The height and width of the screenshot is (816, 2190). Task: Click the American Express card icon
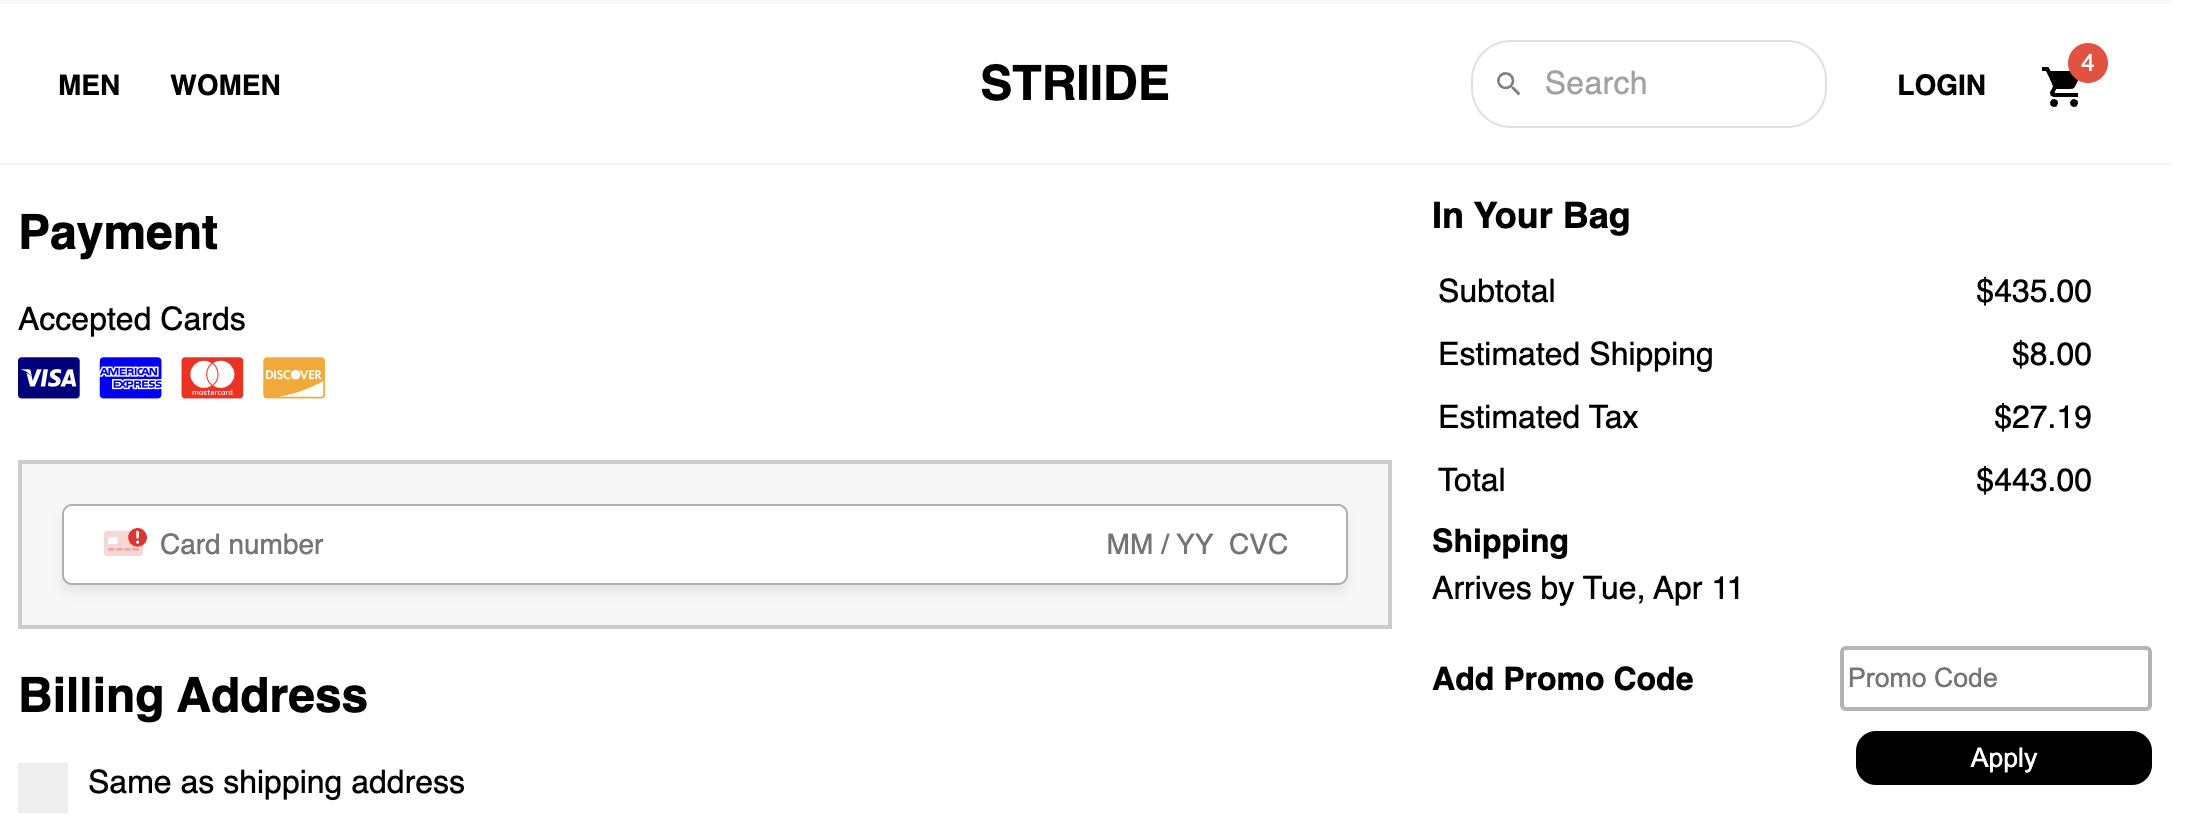(130, 378)
